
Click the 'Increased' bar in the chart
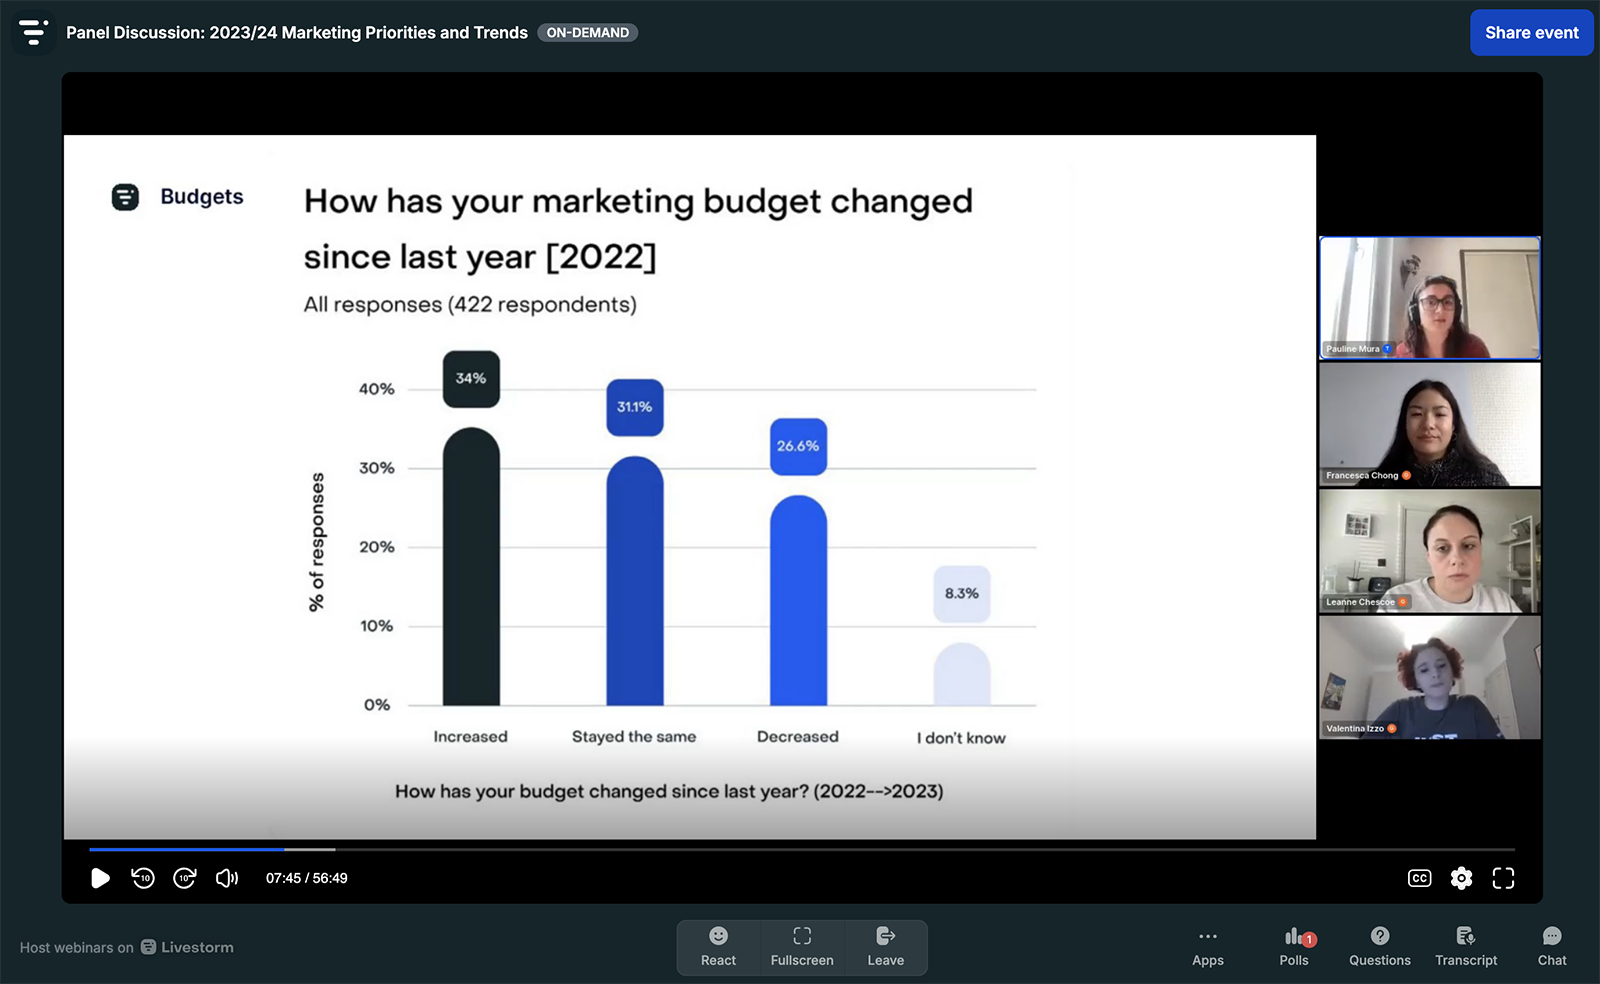tap(471, 566)
